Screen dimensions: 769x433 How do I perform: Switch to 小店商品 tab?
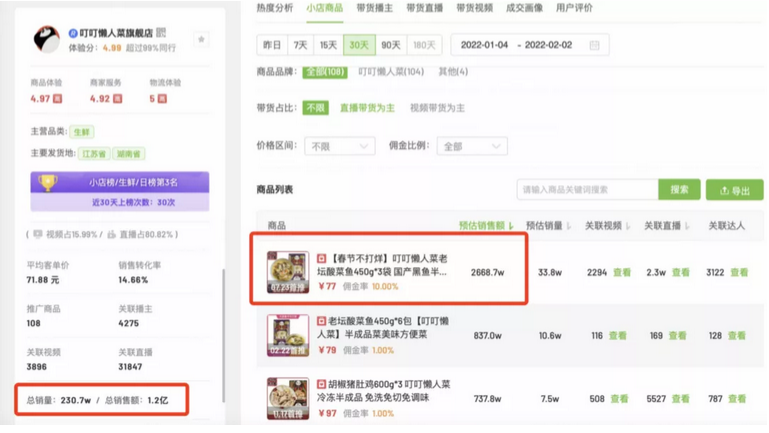pos(325,8)
